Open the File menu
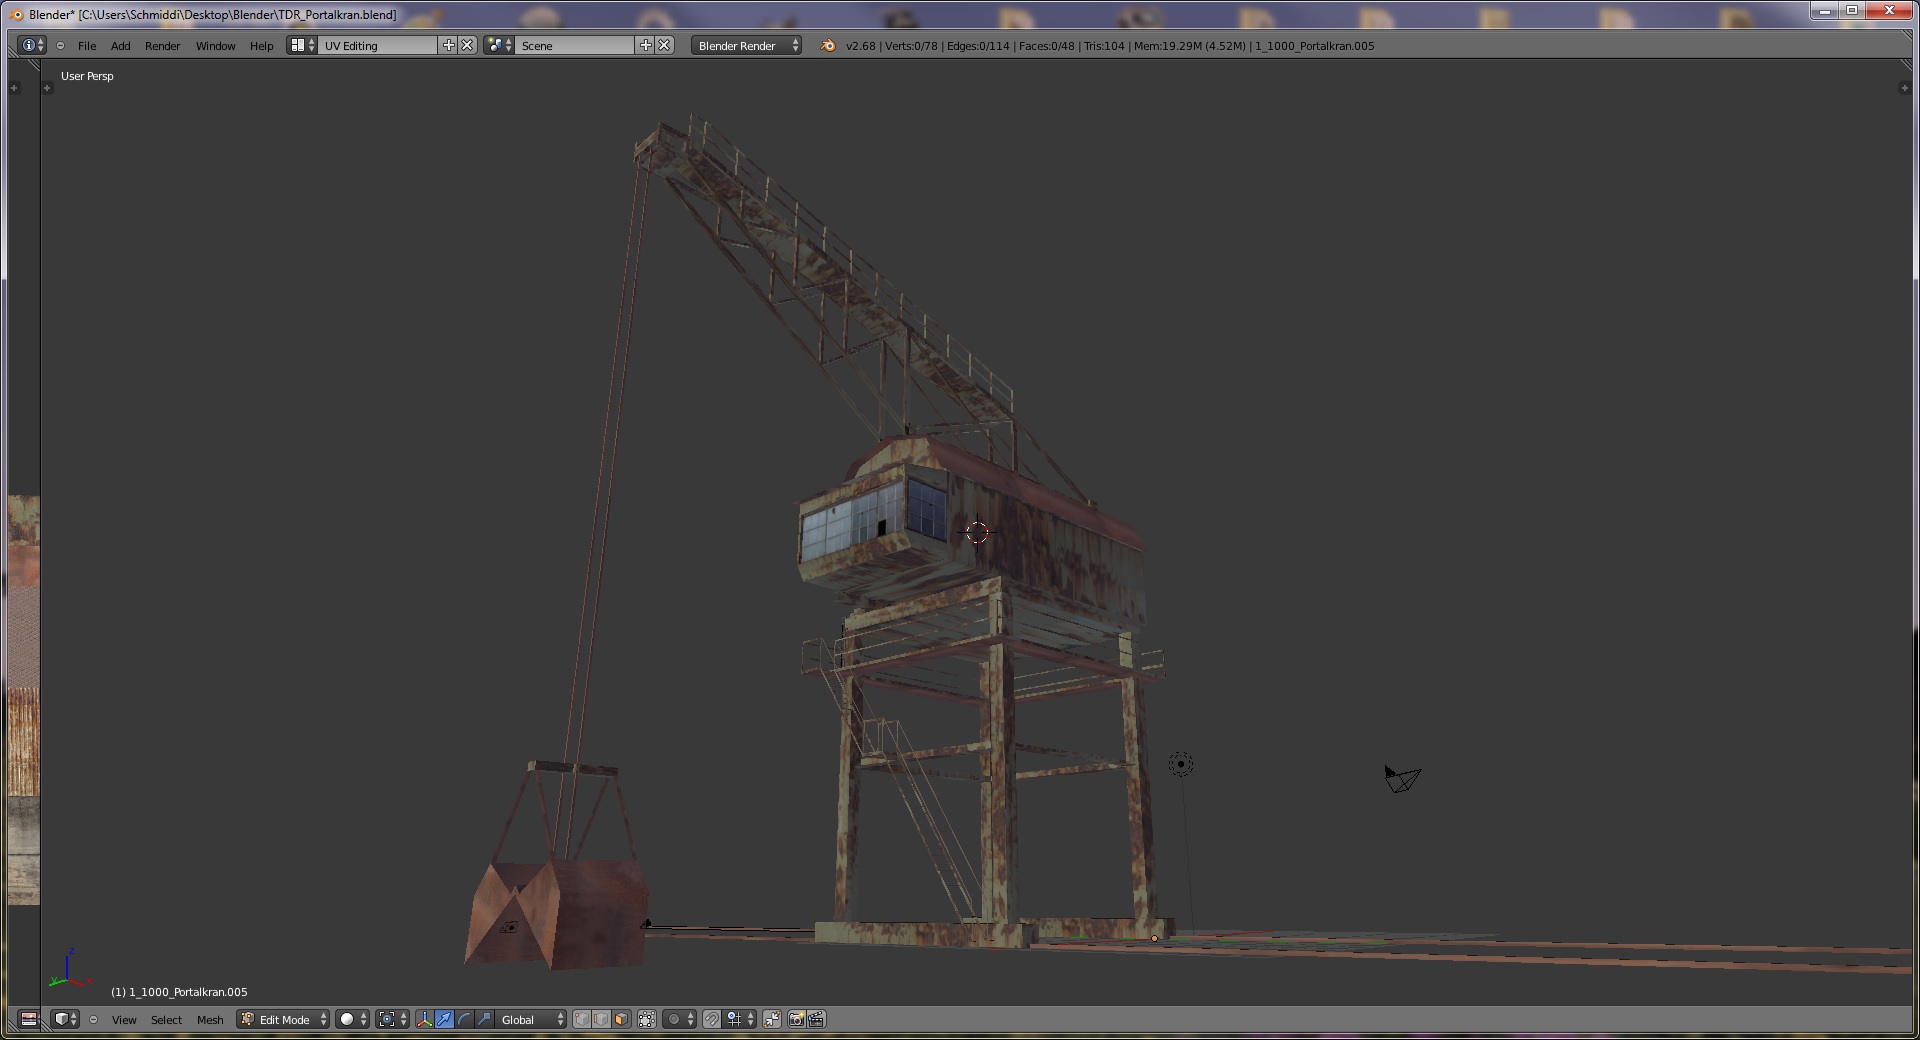 click(x=87, y=46)
